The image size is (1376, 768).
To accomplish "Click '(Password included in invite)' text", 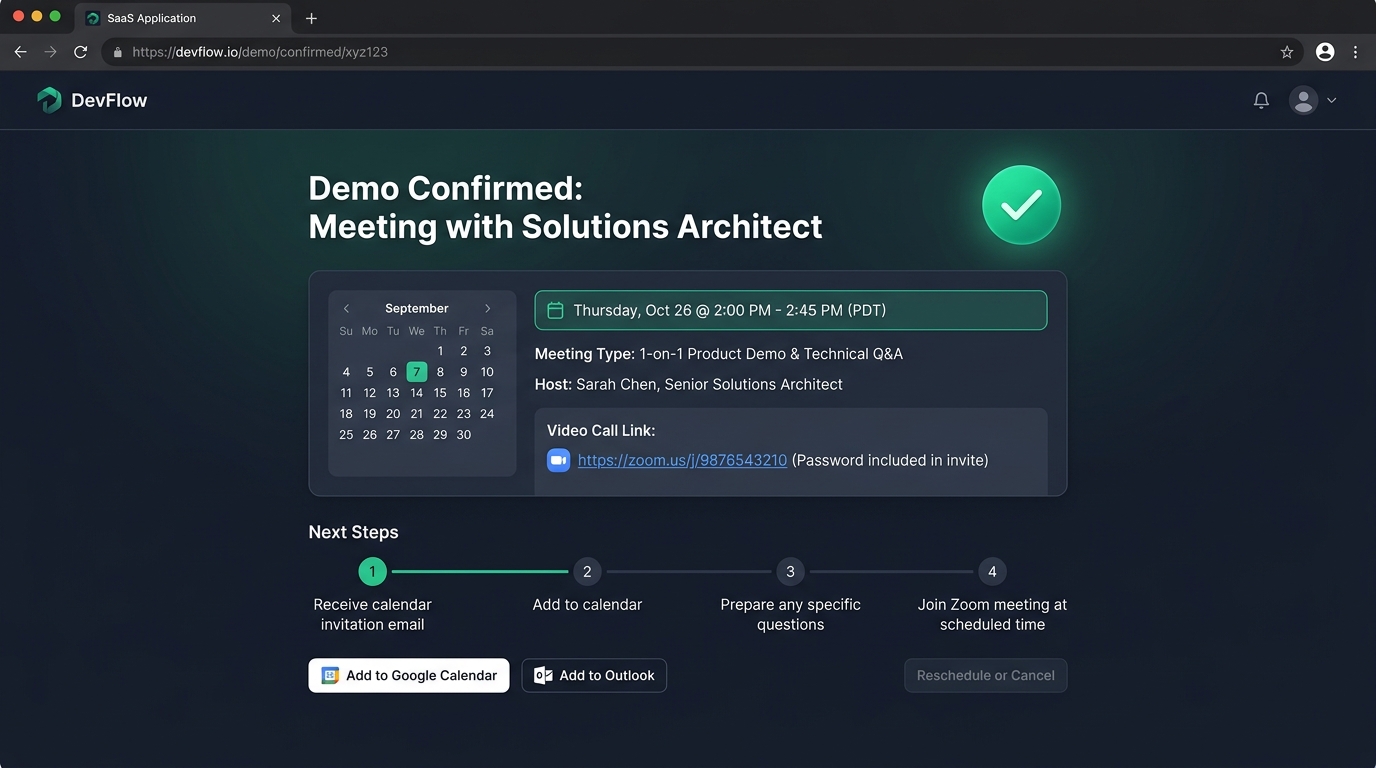I will point(890,460).
